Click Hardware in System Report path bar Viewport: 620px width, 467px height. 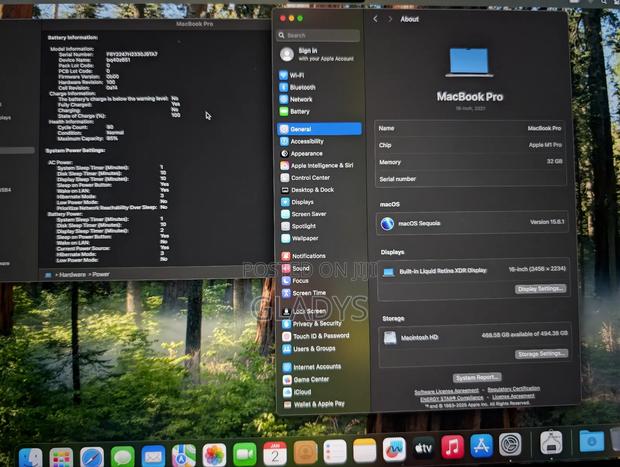(72, 274)
